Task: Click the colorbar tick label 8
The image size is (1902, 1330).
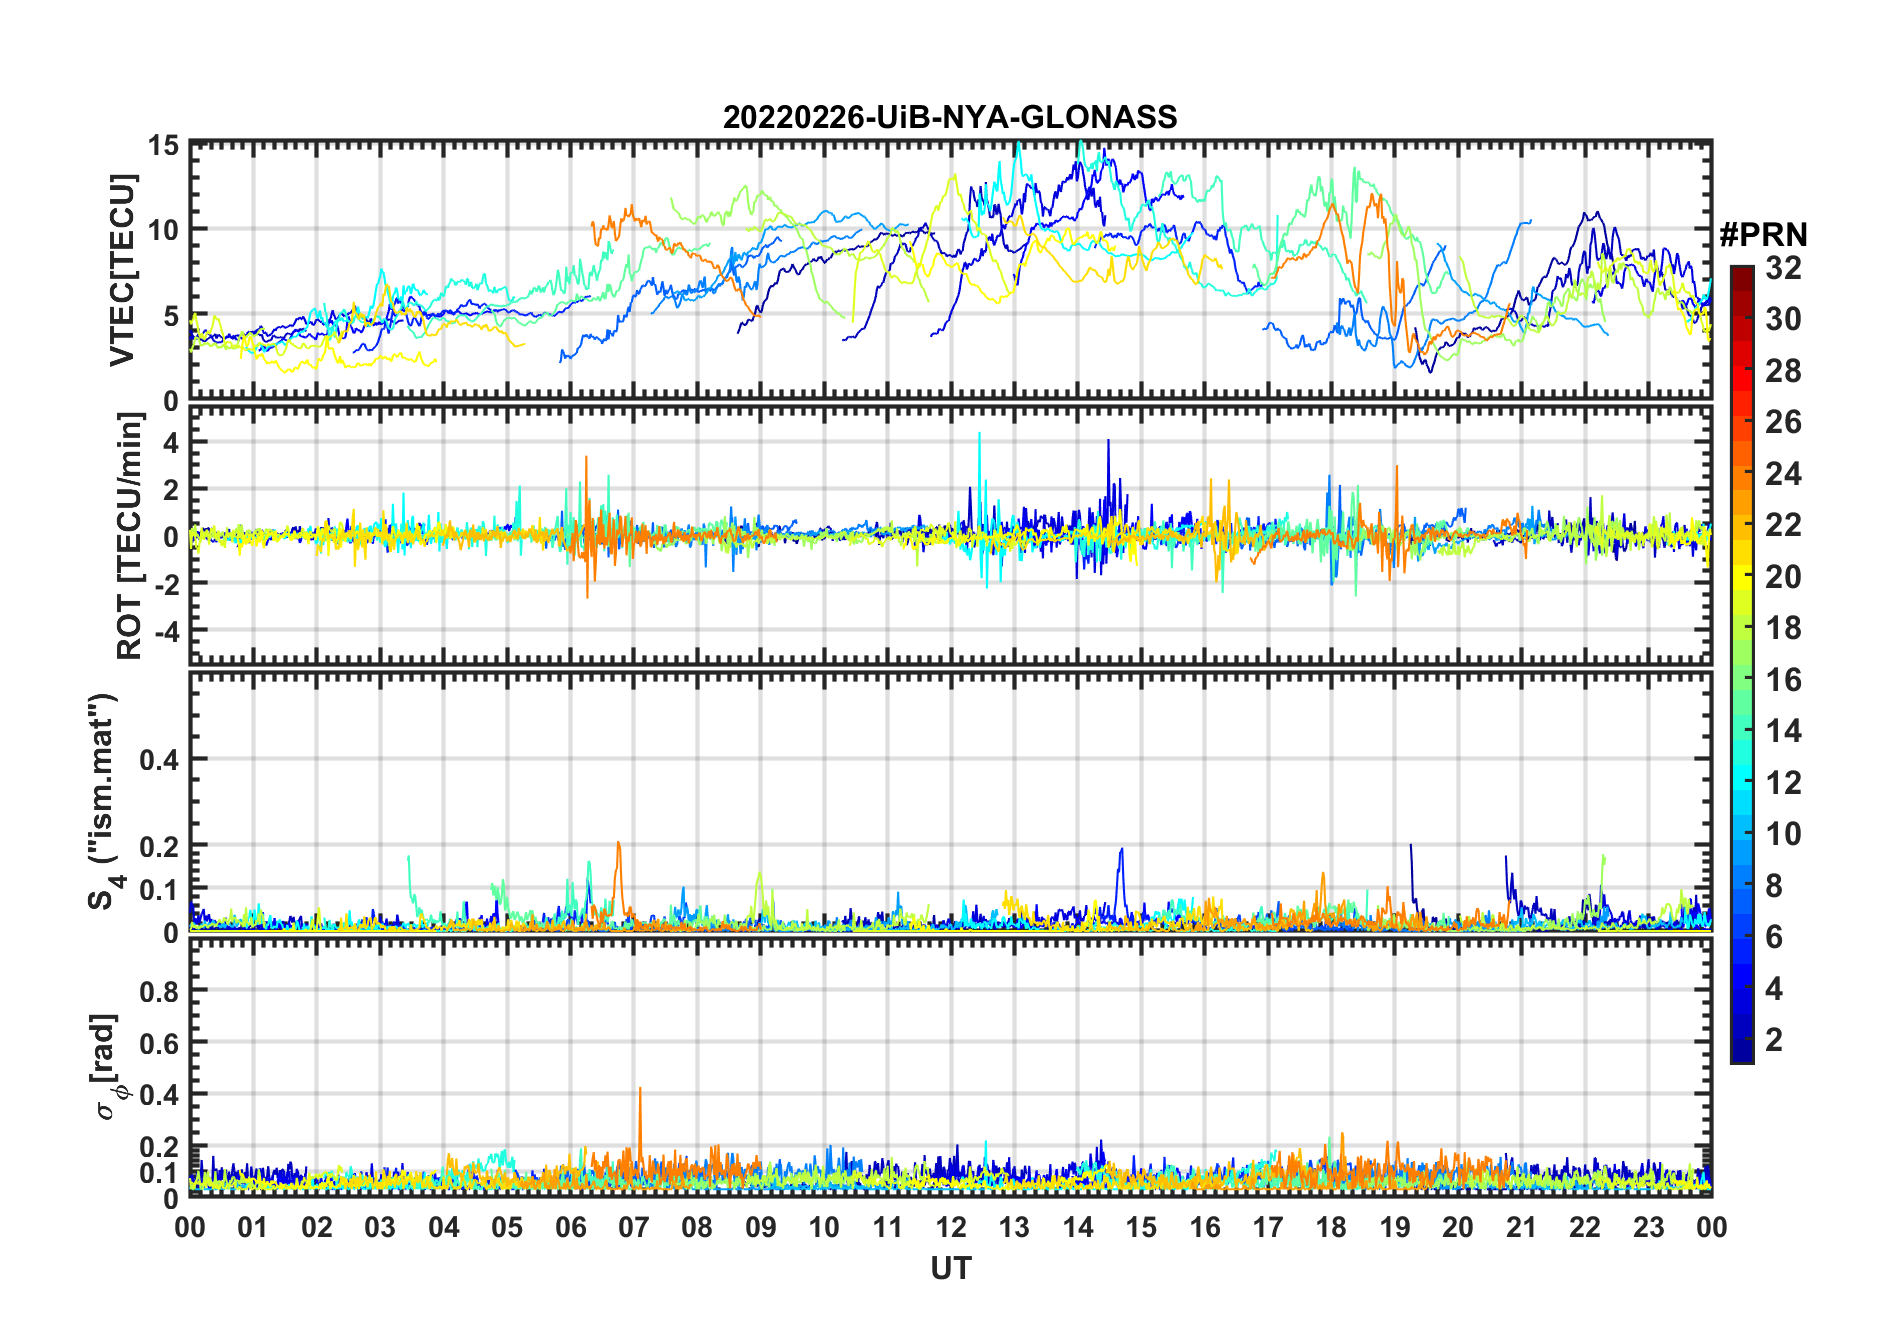Action: point(1774,885)
